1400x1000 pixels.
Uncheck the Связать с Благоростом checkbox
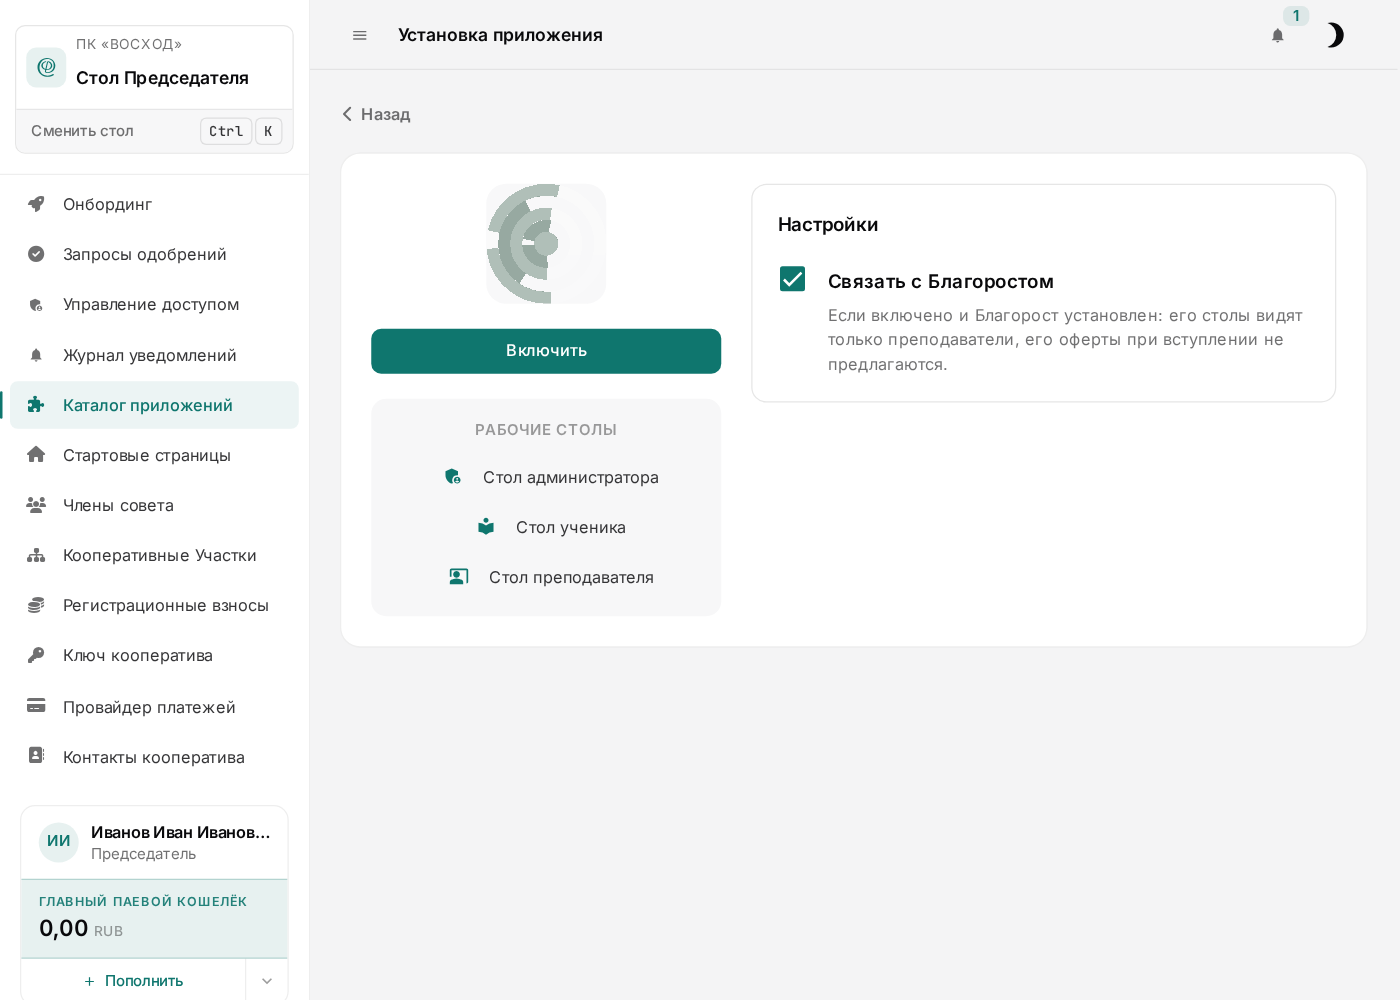(792, 279)
